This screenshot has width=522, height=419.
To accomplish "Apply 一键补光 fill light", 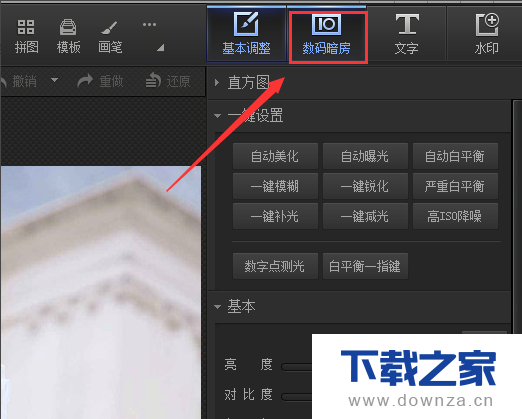I will click(x=275, y=216).
